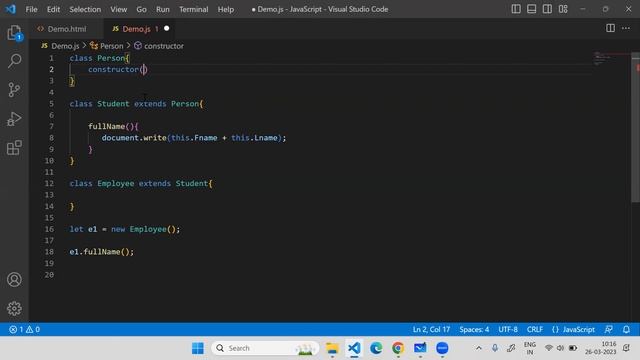Open Wi-Fi network tray icon
The width and height of the screenshot is (640, 360).
click(x=549, y=348)
